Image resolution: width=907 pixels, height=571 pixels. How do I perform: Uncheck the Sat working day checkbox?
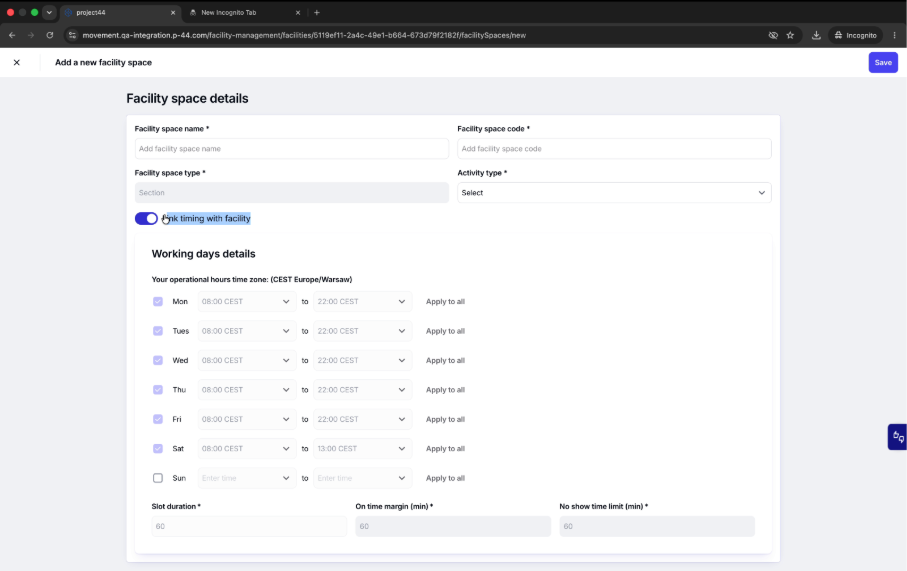[158, 448]
